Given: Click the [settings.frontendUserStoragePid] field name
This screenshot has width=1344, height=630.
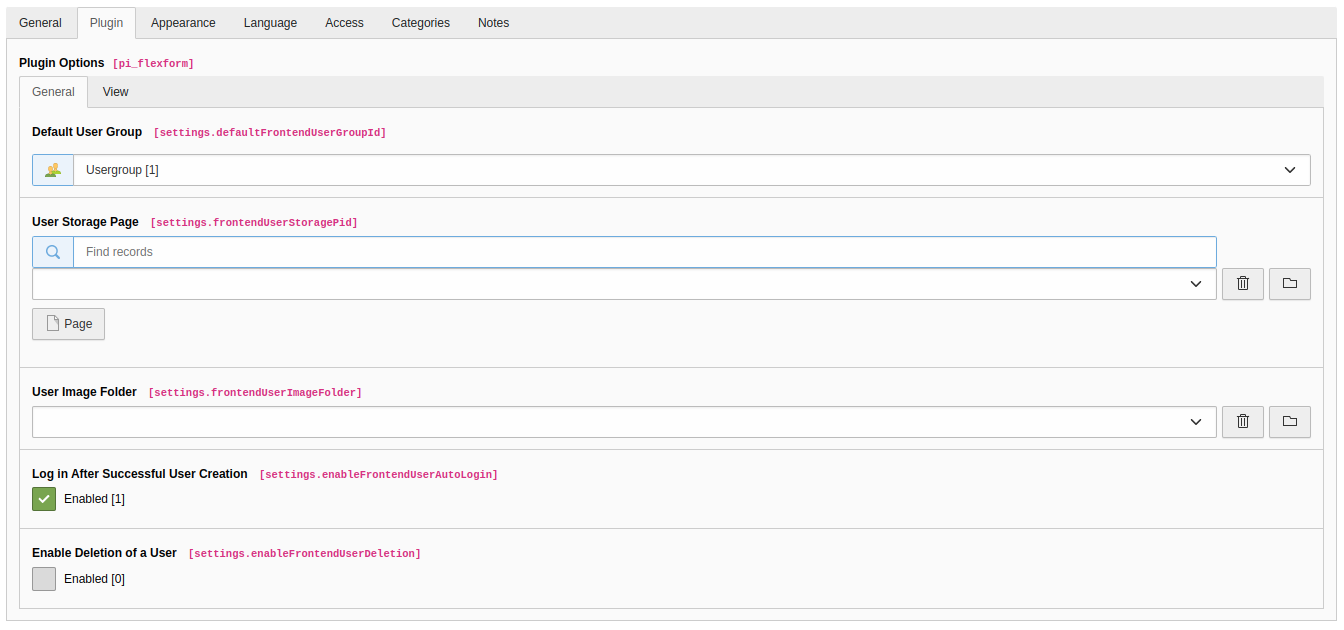Looking at the screenshot, I should pos(254,223).
